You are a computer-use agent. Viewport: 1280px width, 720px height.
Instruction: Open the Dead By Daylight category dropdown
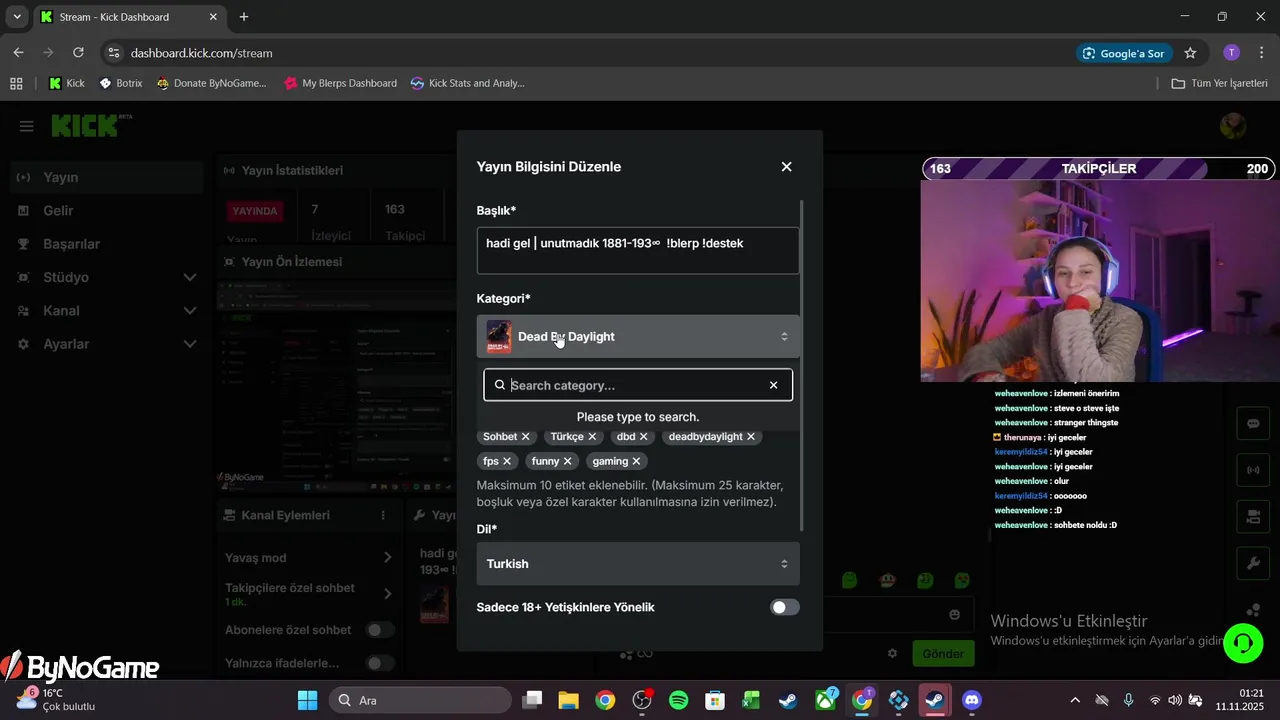pyautogui.click(x=638, y=336)
